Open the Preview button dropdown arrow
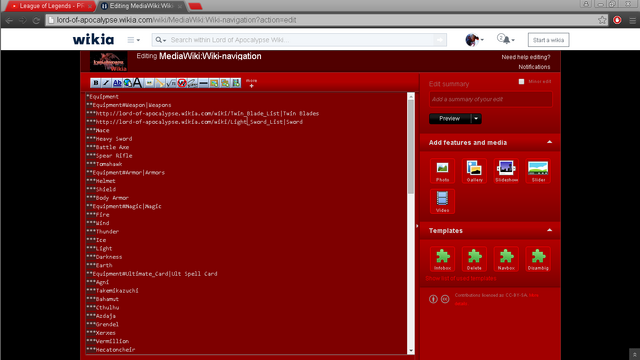 (476, 119)
